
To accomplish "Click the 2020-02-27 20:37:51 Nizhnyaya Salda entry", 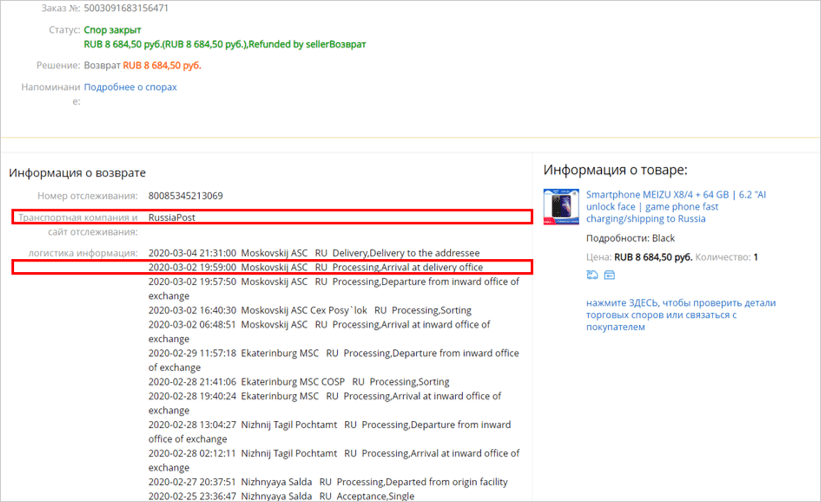I will pyautogui.click(x=328, y=482).
